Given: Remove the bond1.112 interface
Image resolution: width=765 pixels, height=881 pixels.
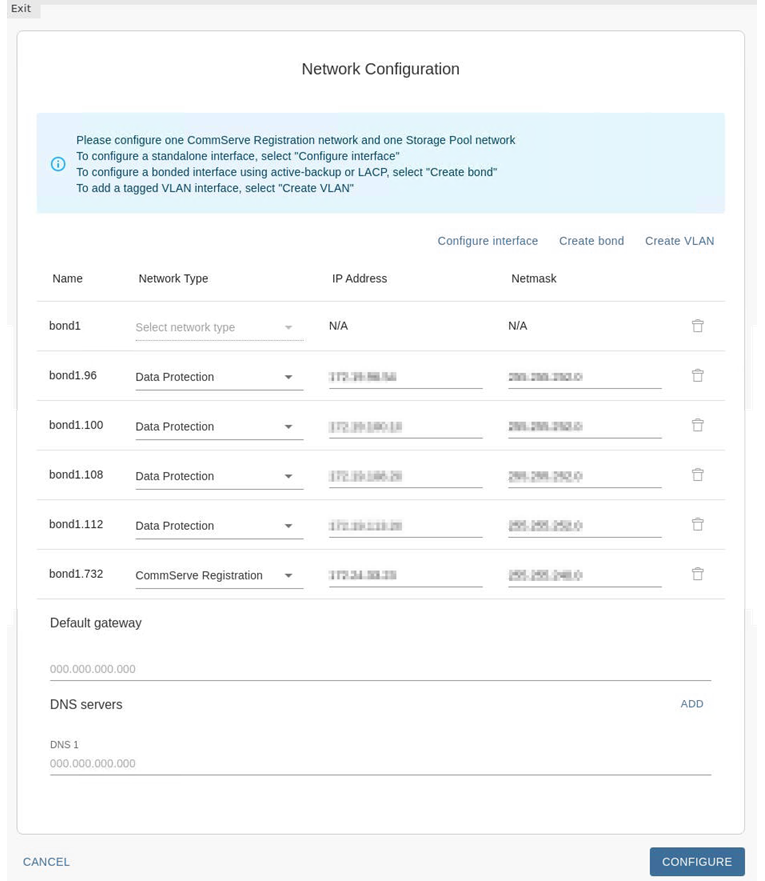Looking at the screenshot, I should pos(697,523).
